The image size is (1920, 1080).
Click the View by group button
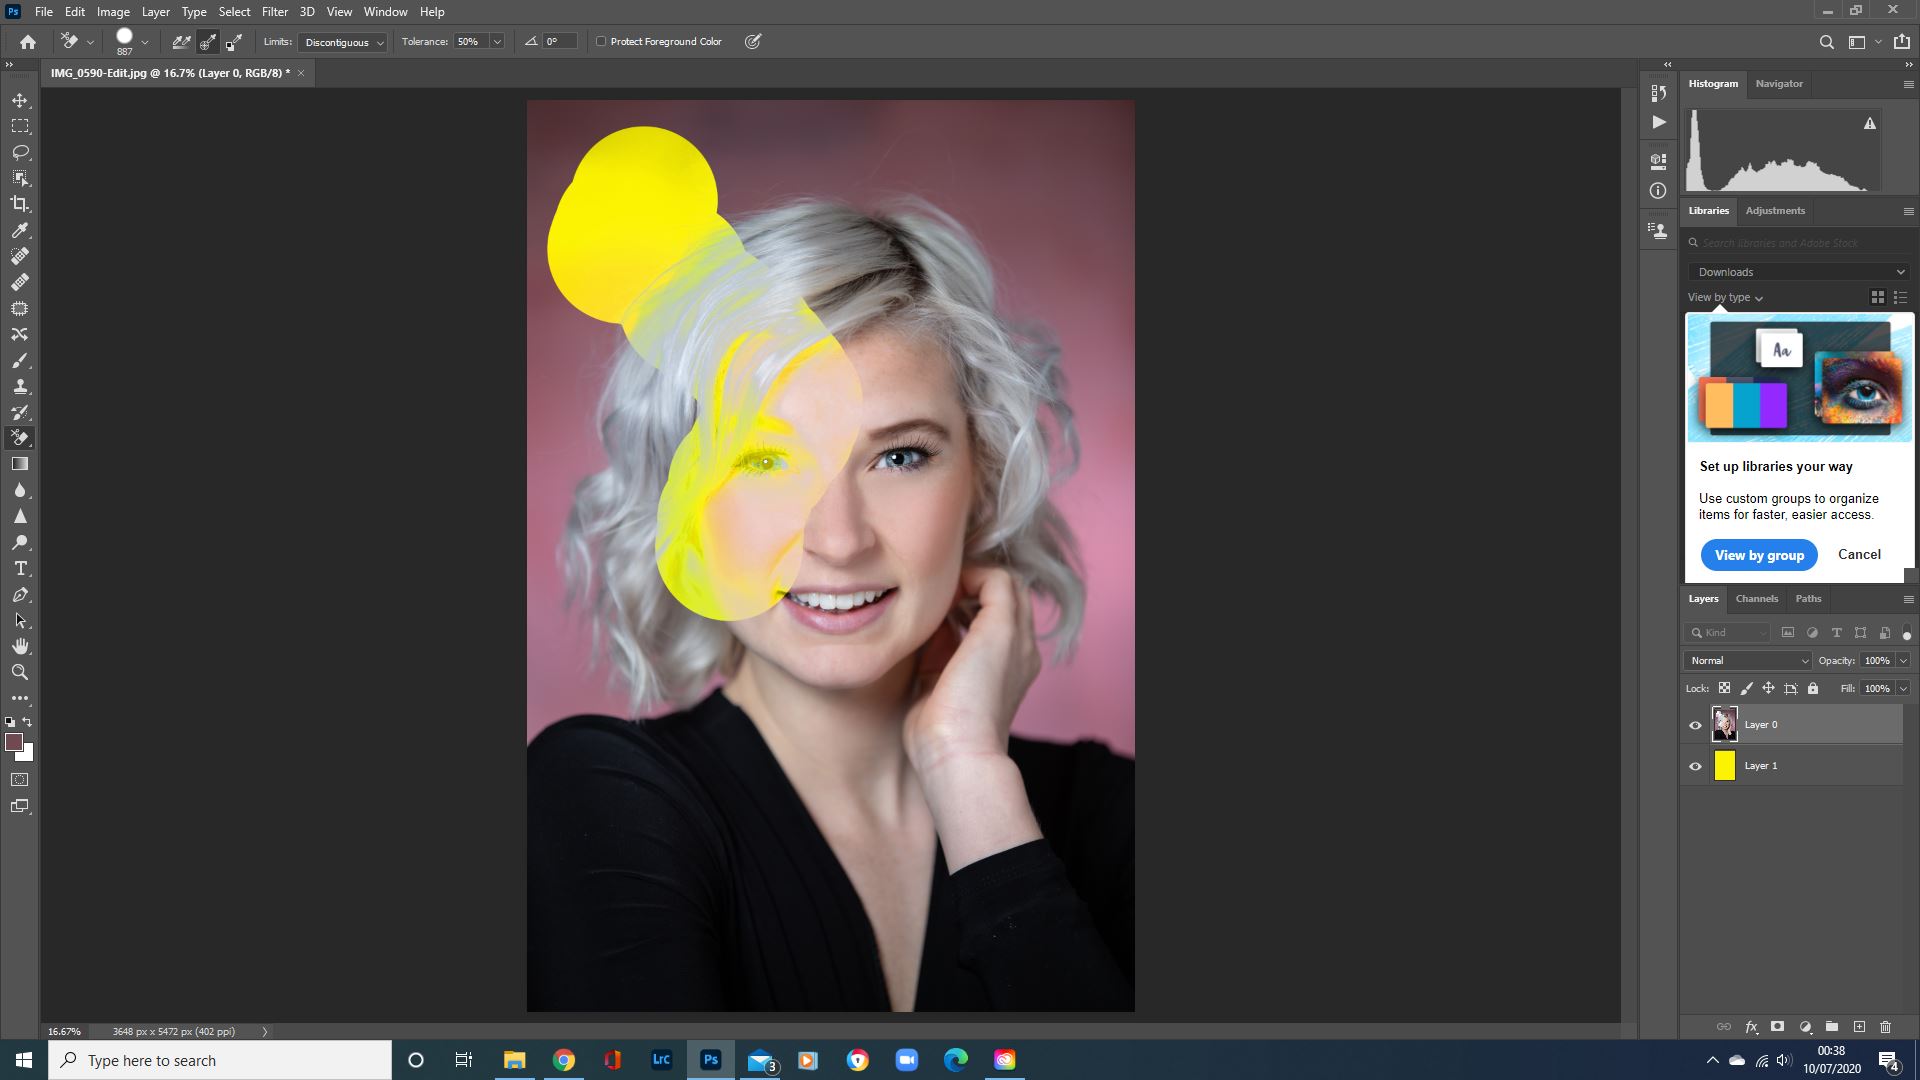coord(1758,555)
